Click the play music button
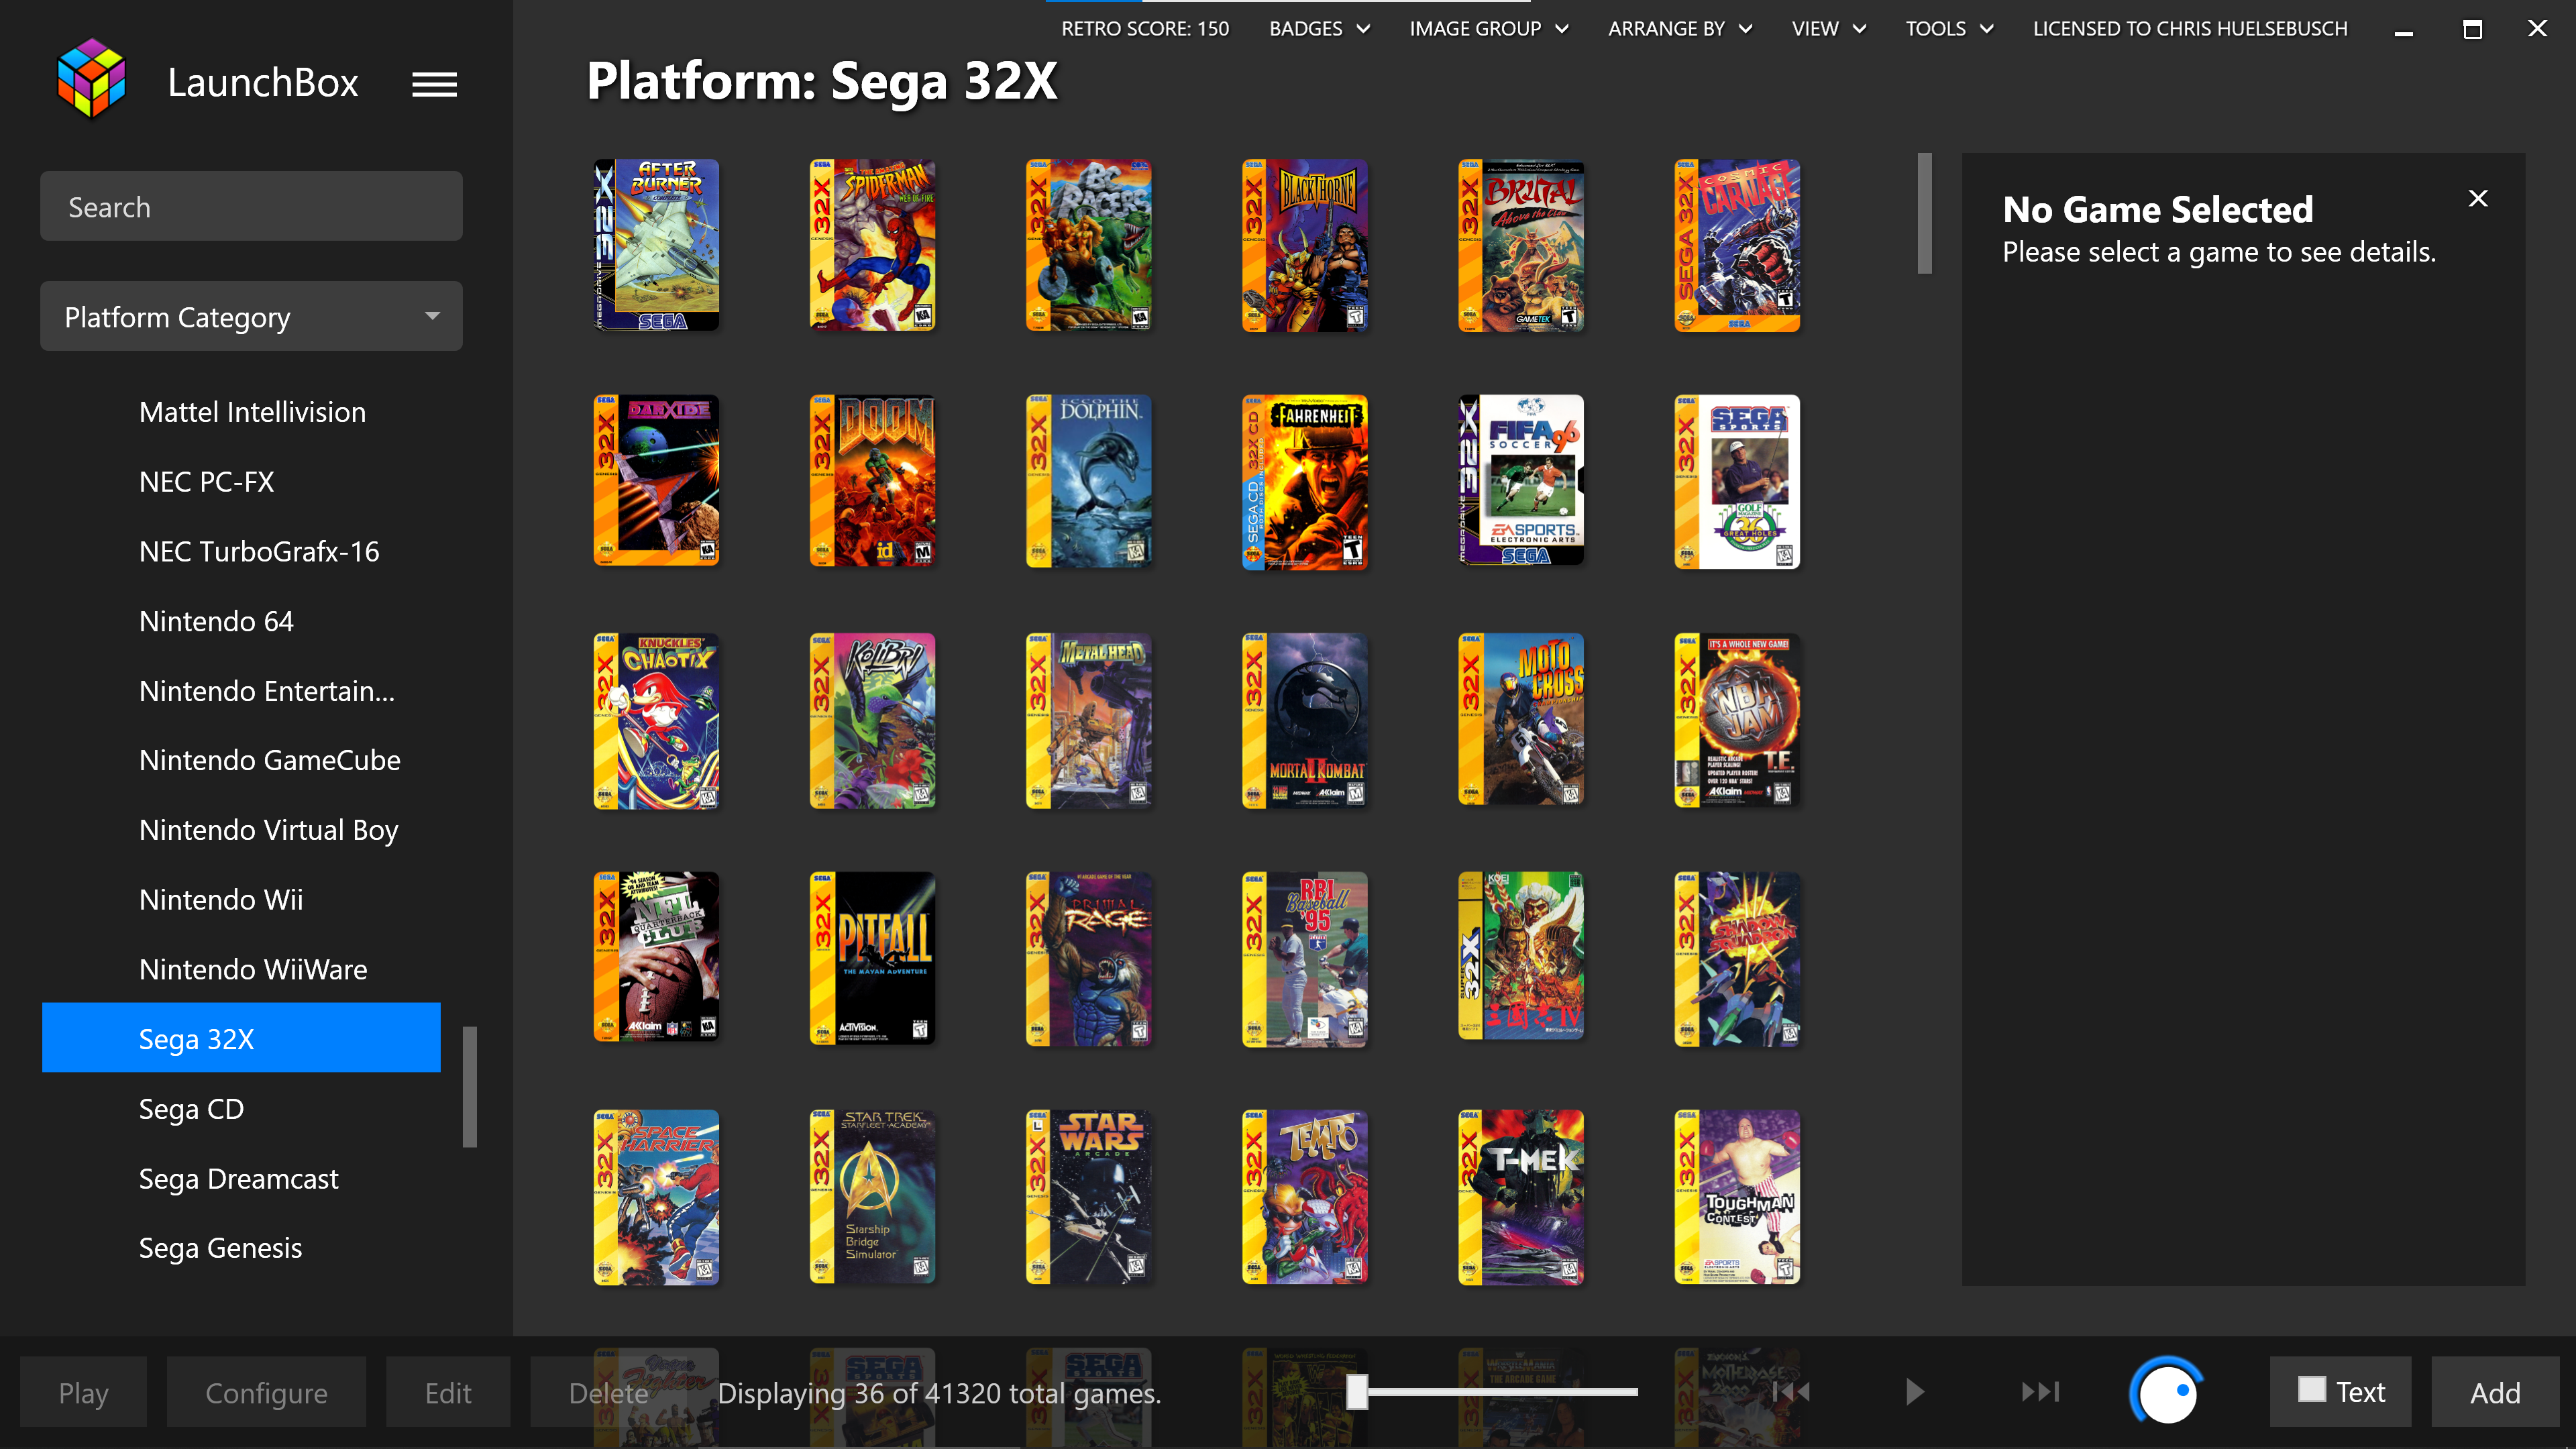Viewport: 2576px width, 1449px height. coord(1914,1391)
